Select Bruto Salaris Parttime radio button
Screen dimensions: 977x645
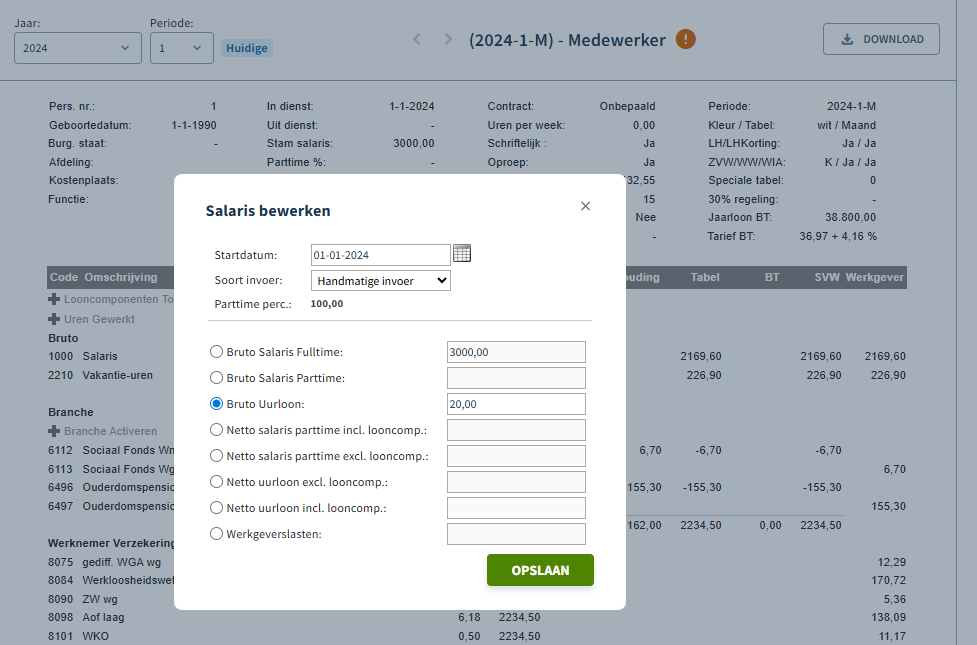[216, 378]
